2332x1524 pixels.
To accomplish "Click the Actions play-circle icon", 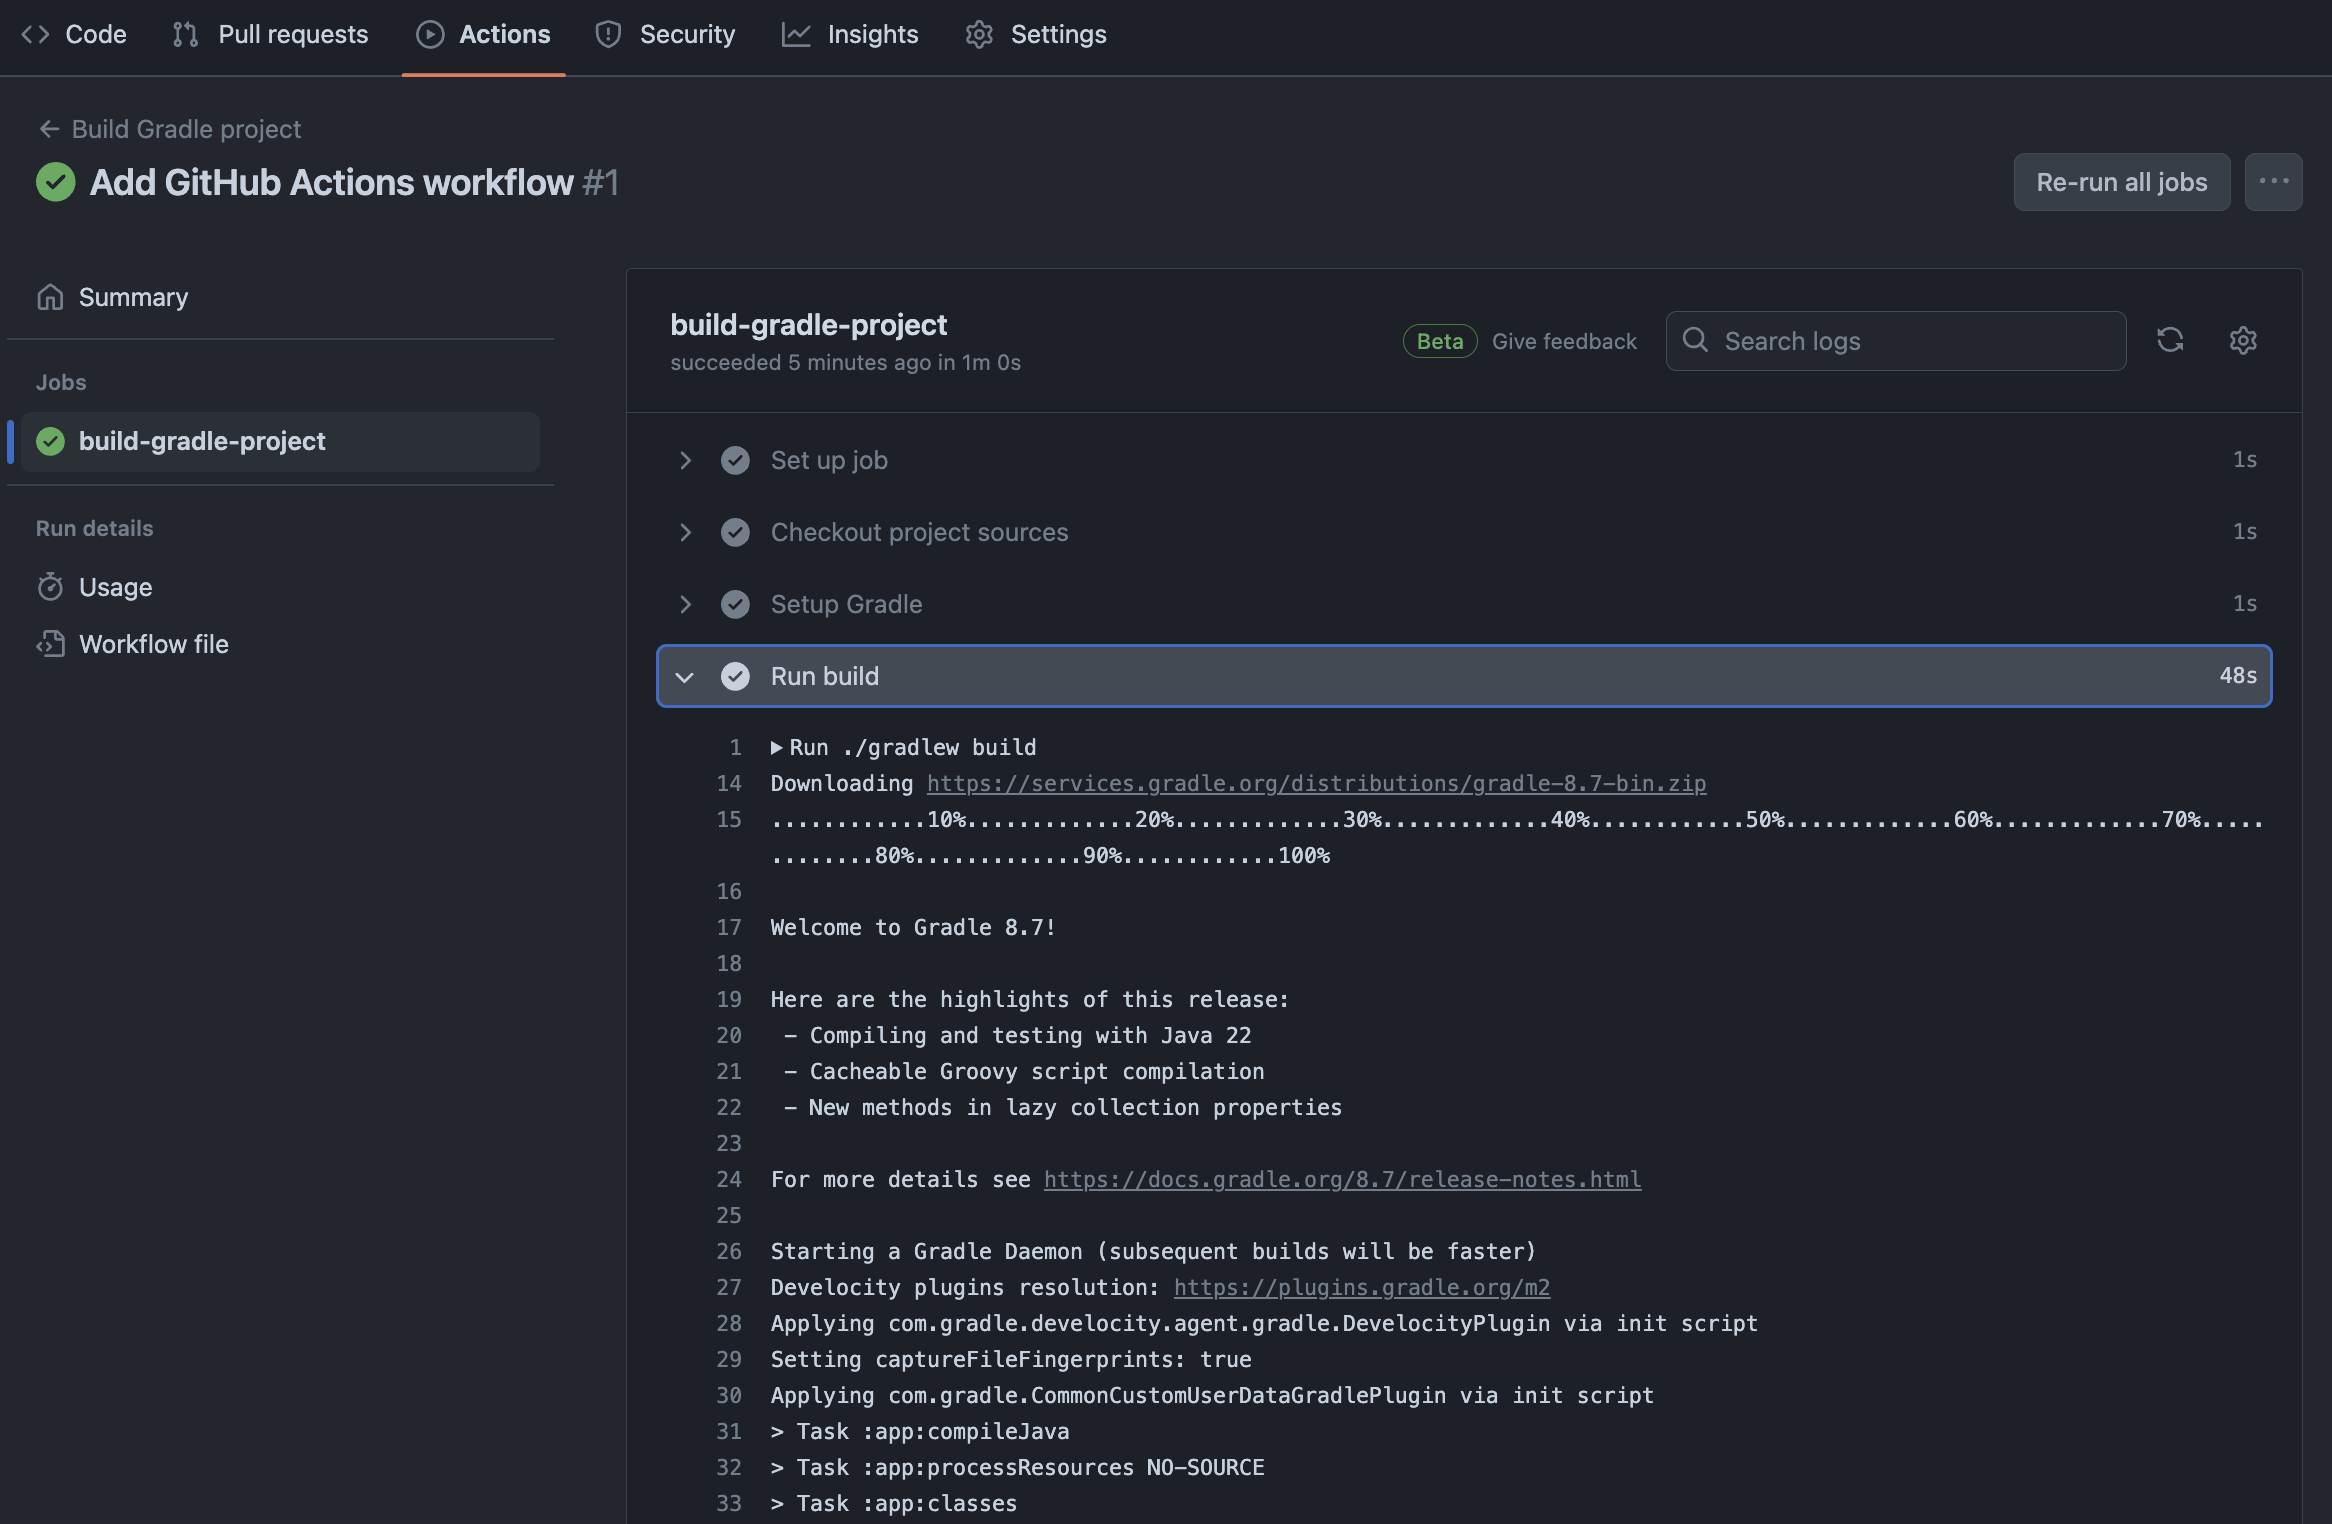I will coord(430,34).
